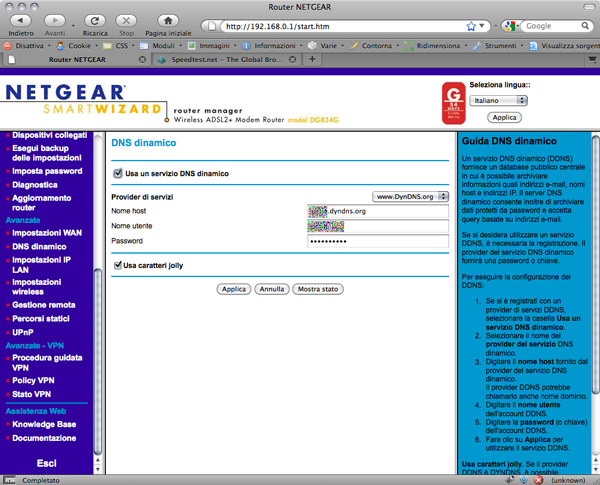Click the Annulla button
600x485 pixels.
click(x=272, y=289)
